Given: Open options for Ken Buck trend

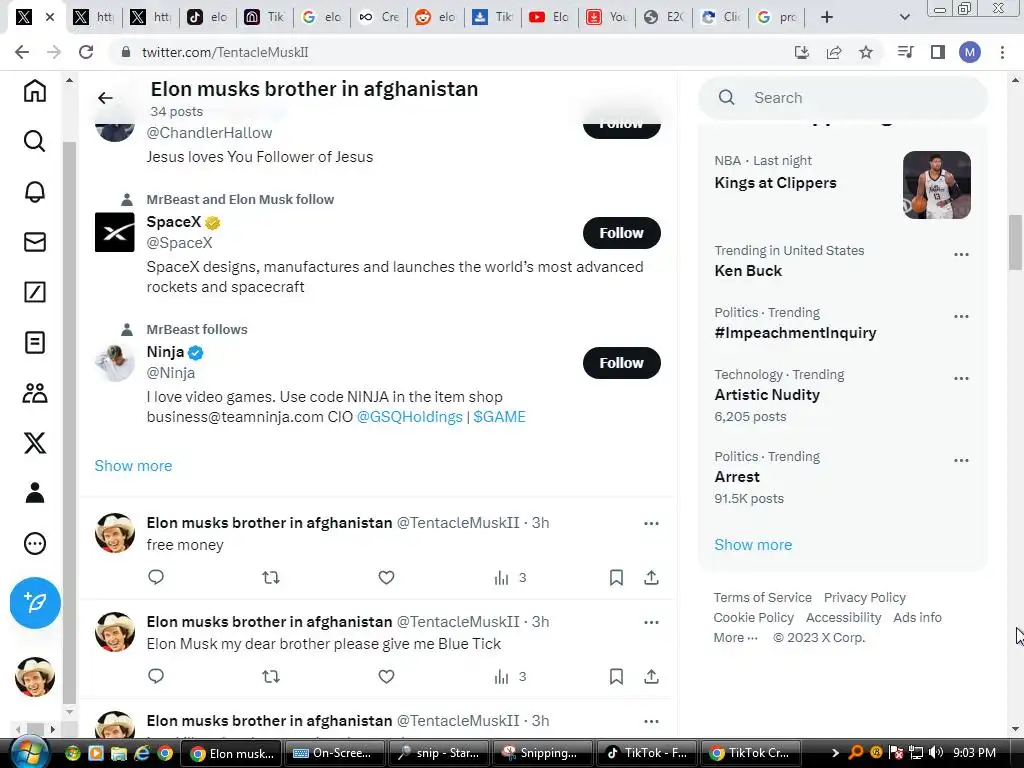Looking at the screenshot, I should pyautogui.click(x=961, y=254).
